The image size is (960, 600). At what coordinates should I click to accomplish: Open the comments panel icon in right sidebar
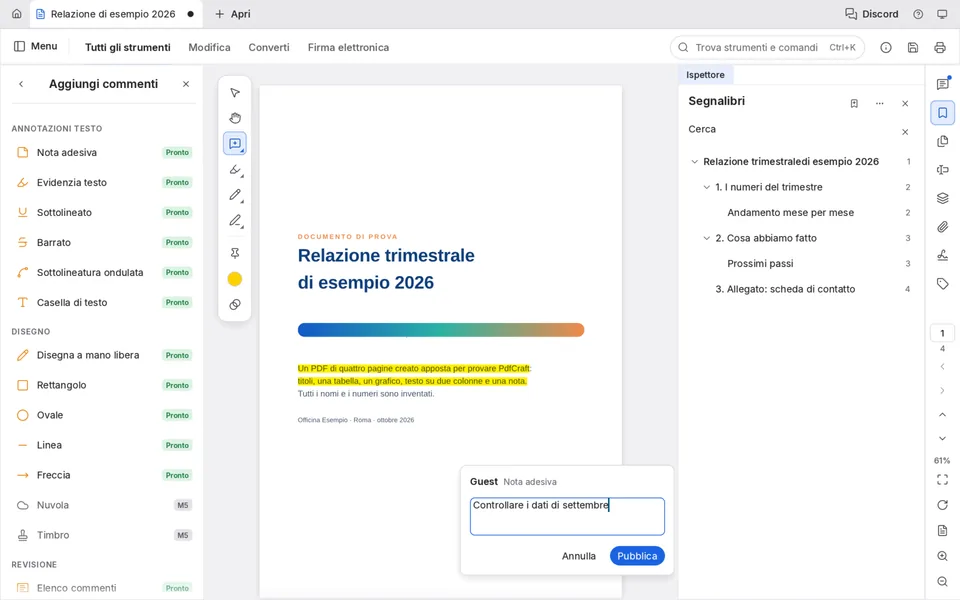(942, 84)
